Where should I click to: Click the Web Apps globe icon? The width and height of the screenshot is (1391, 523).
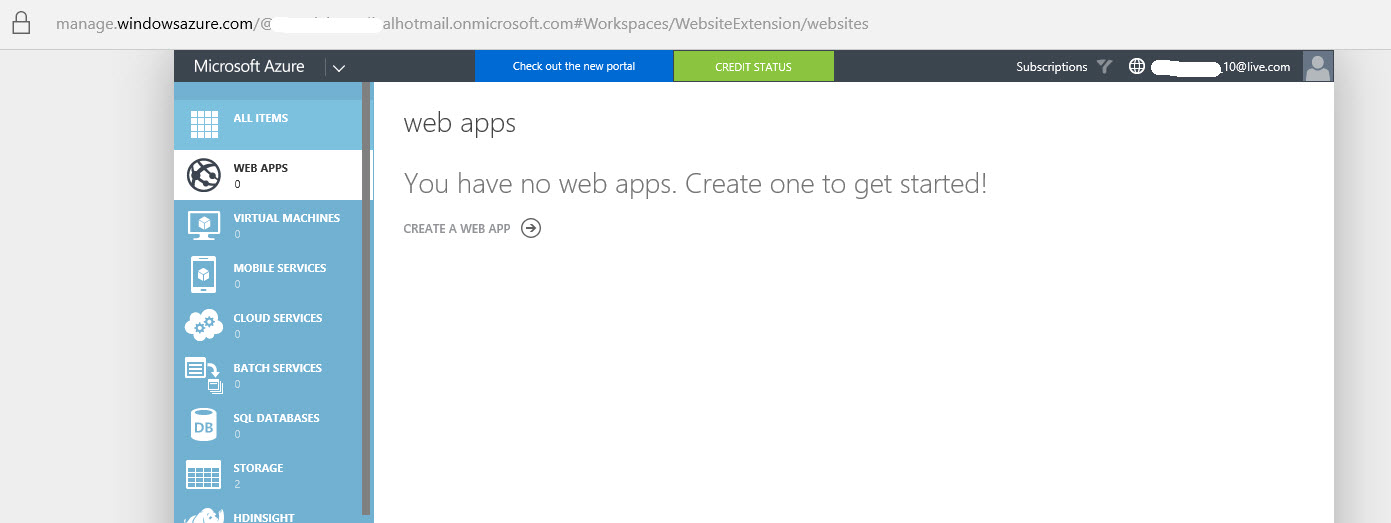point(204,175)
